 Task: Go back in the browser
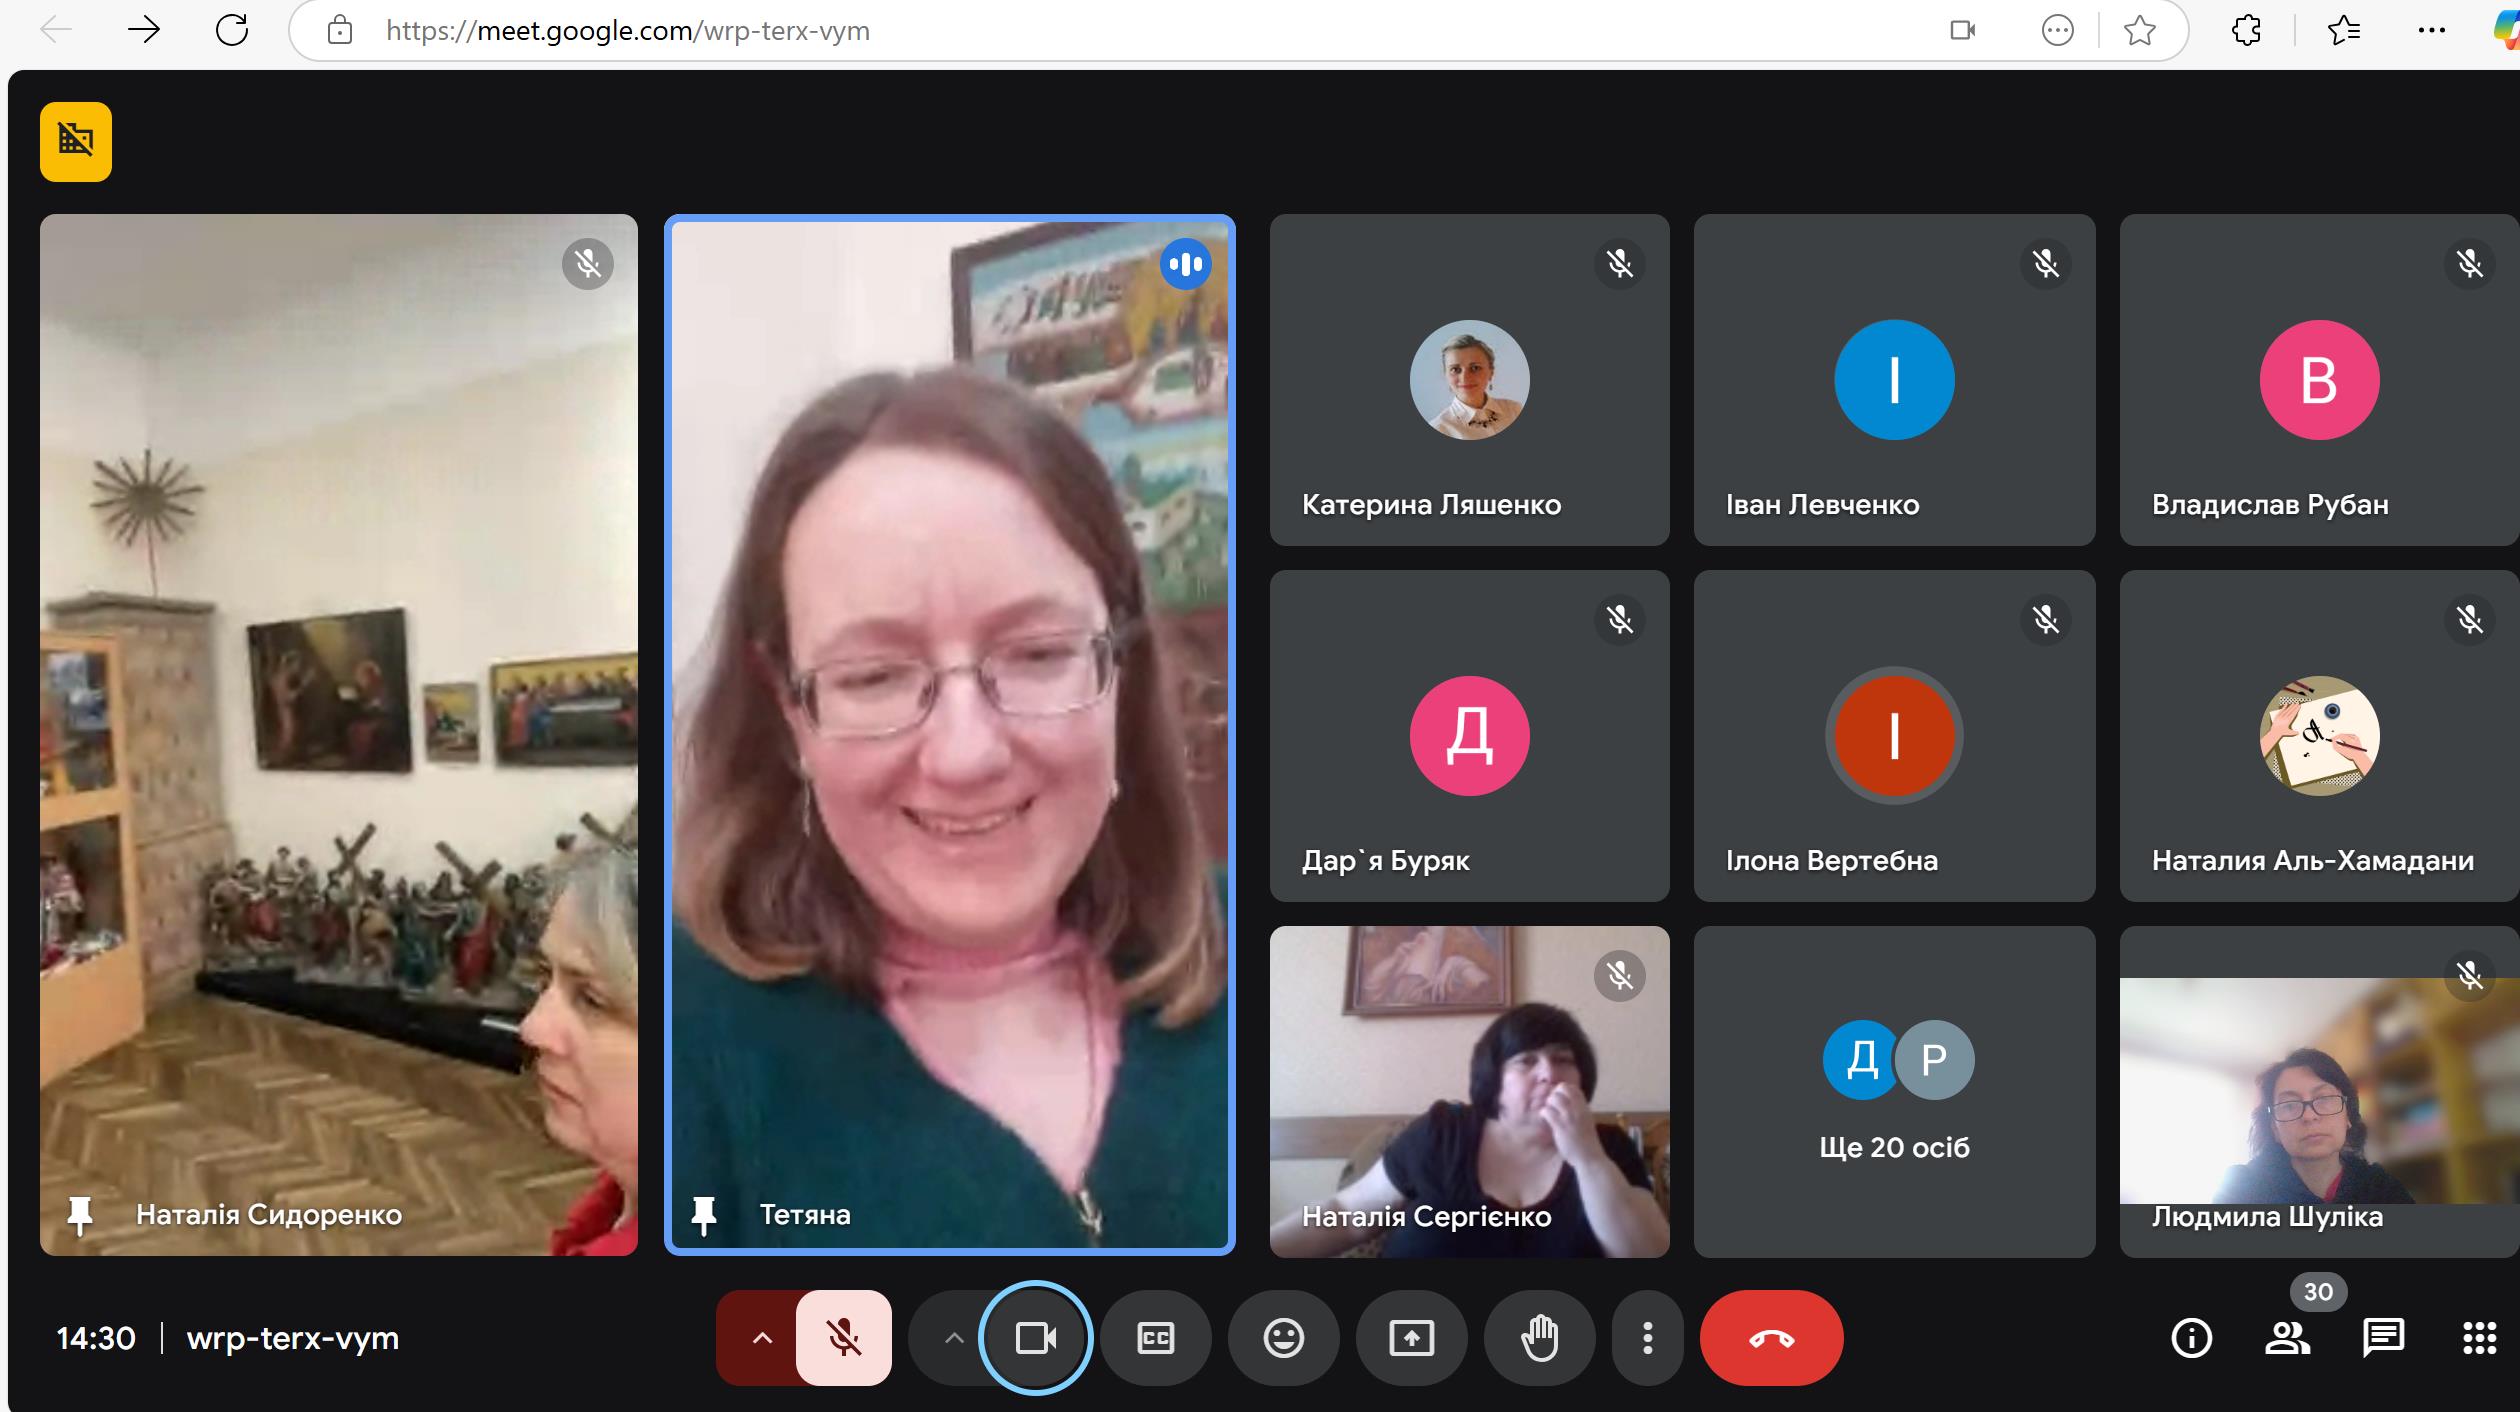(56, 30)
